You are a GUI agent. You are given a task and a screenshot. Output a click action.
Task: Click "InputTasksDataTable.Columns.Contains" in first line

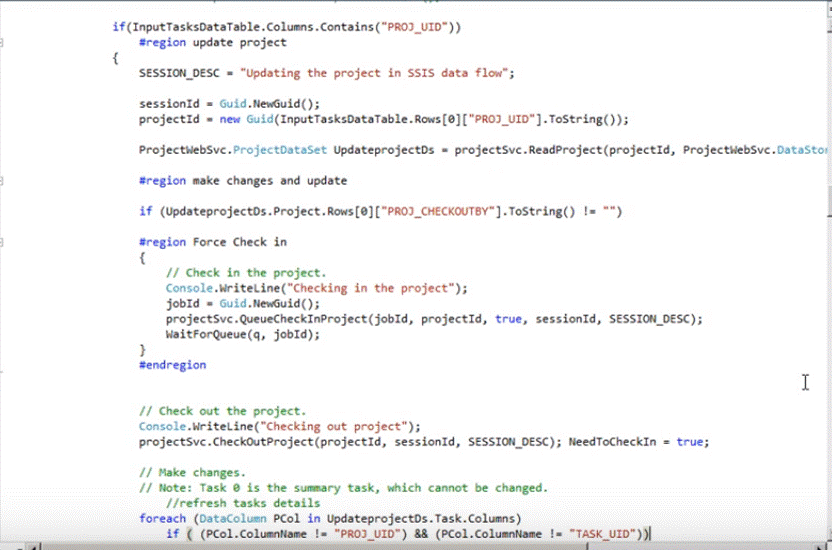point(253,27)
